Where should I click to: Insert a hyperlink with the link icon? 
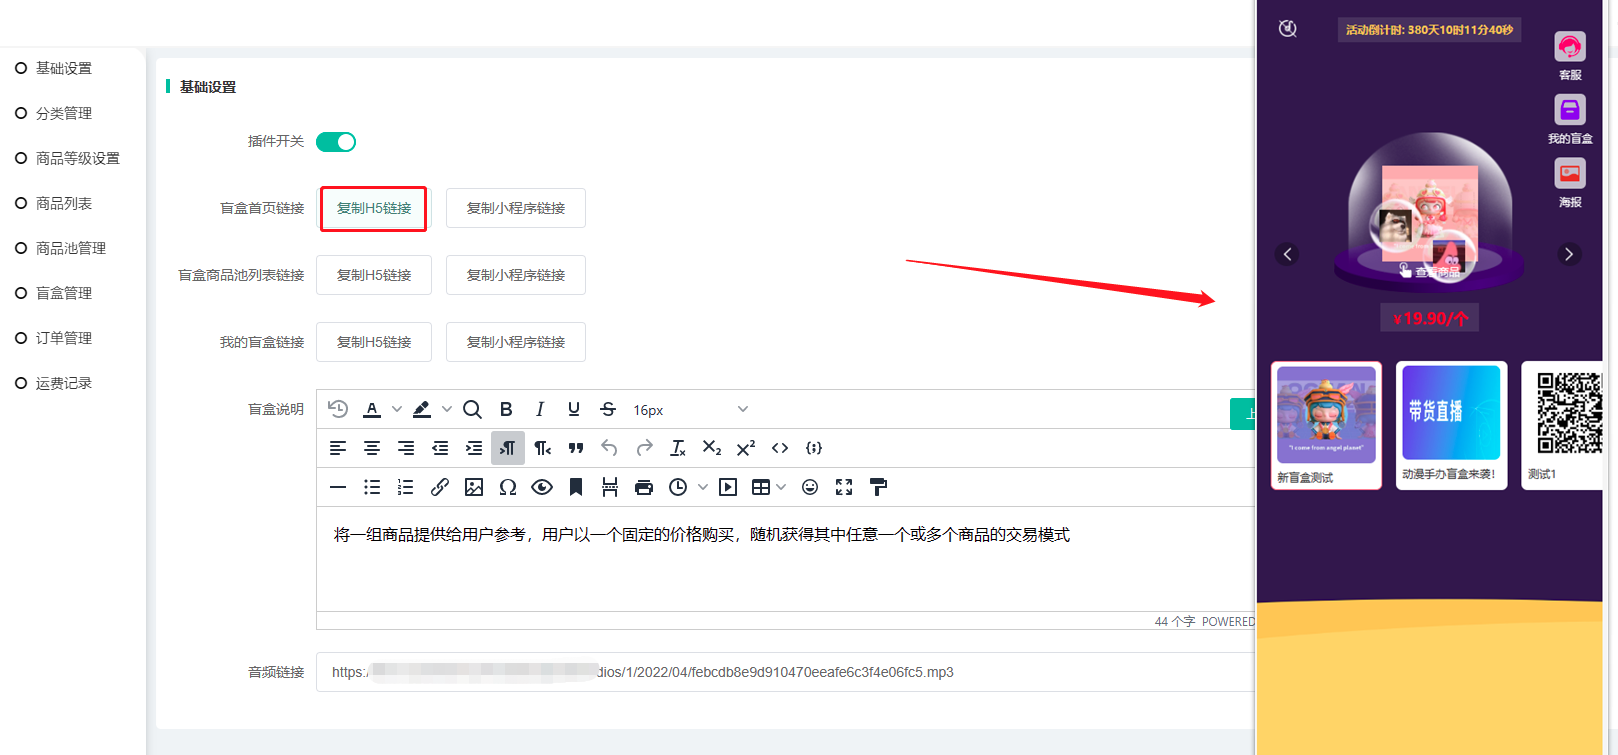point(440,487)
